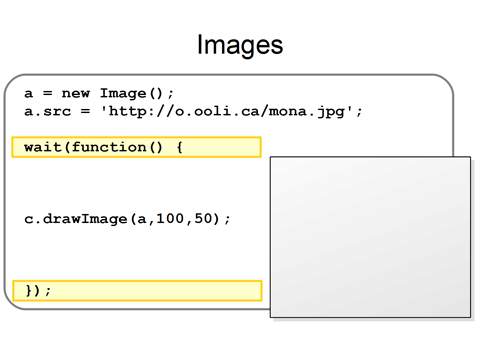This screenshot has width=480, height=360.
Task: Click the line "a = new Image();"
Action: [99, 93]
